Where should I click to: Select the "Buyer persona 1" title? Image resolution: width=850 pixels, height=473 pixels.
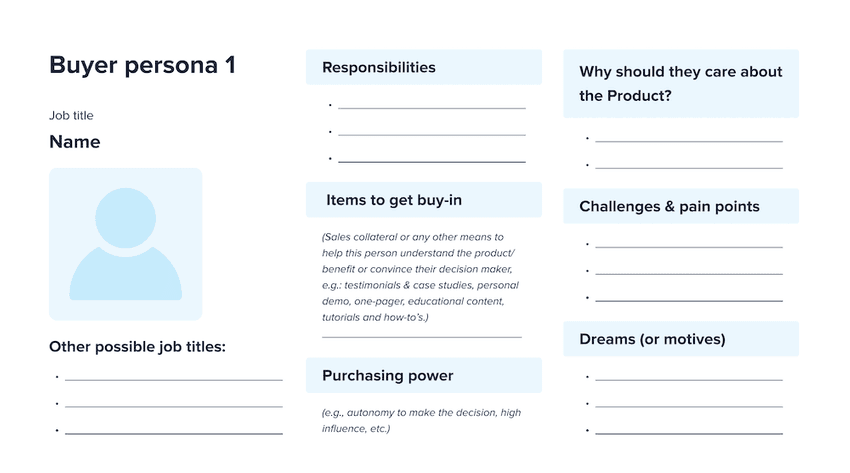pos(142,66)
